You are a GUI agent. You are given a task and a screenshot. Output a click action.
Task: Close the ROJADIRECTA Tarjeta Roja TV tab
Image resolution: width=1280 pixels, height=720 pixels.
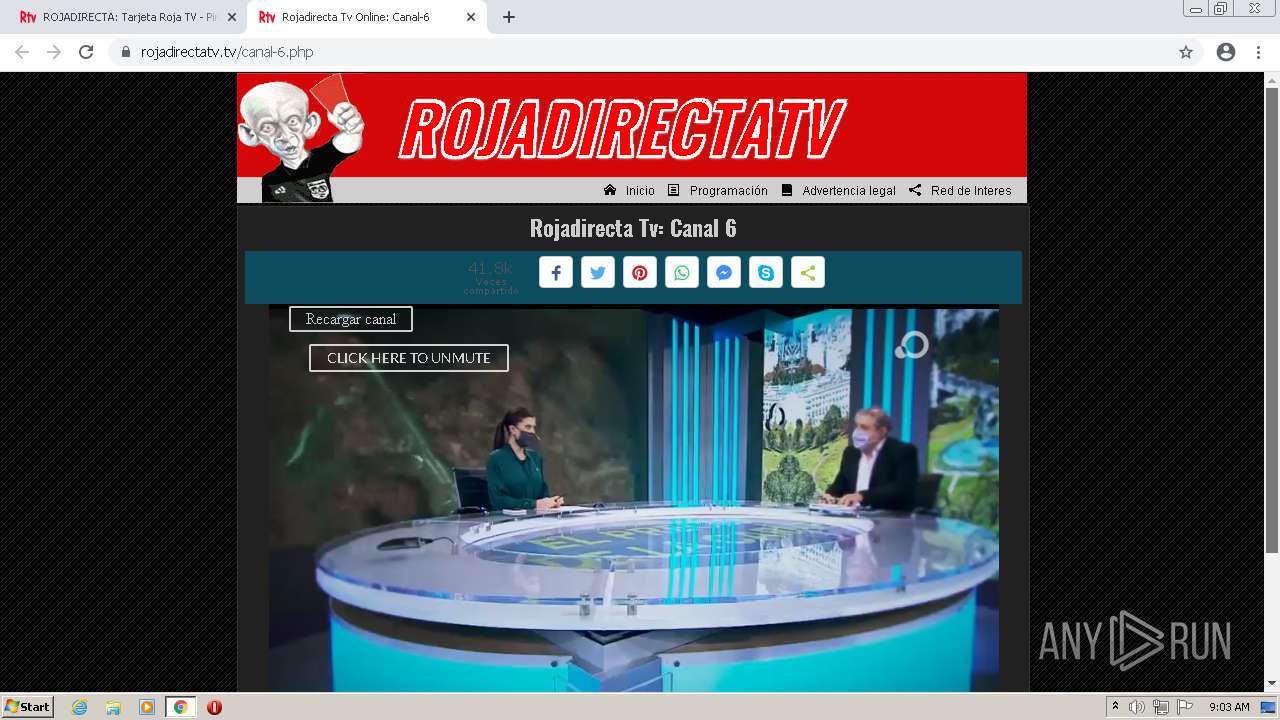(x=231, y=17)
